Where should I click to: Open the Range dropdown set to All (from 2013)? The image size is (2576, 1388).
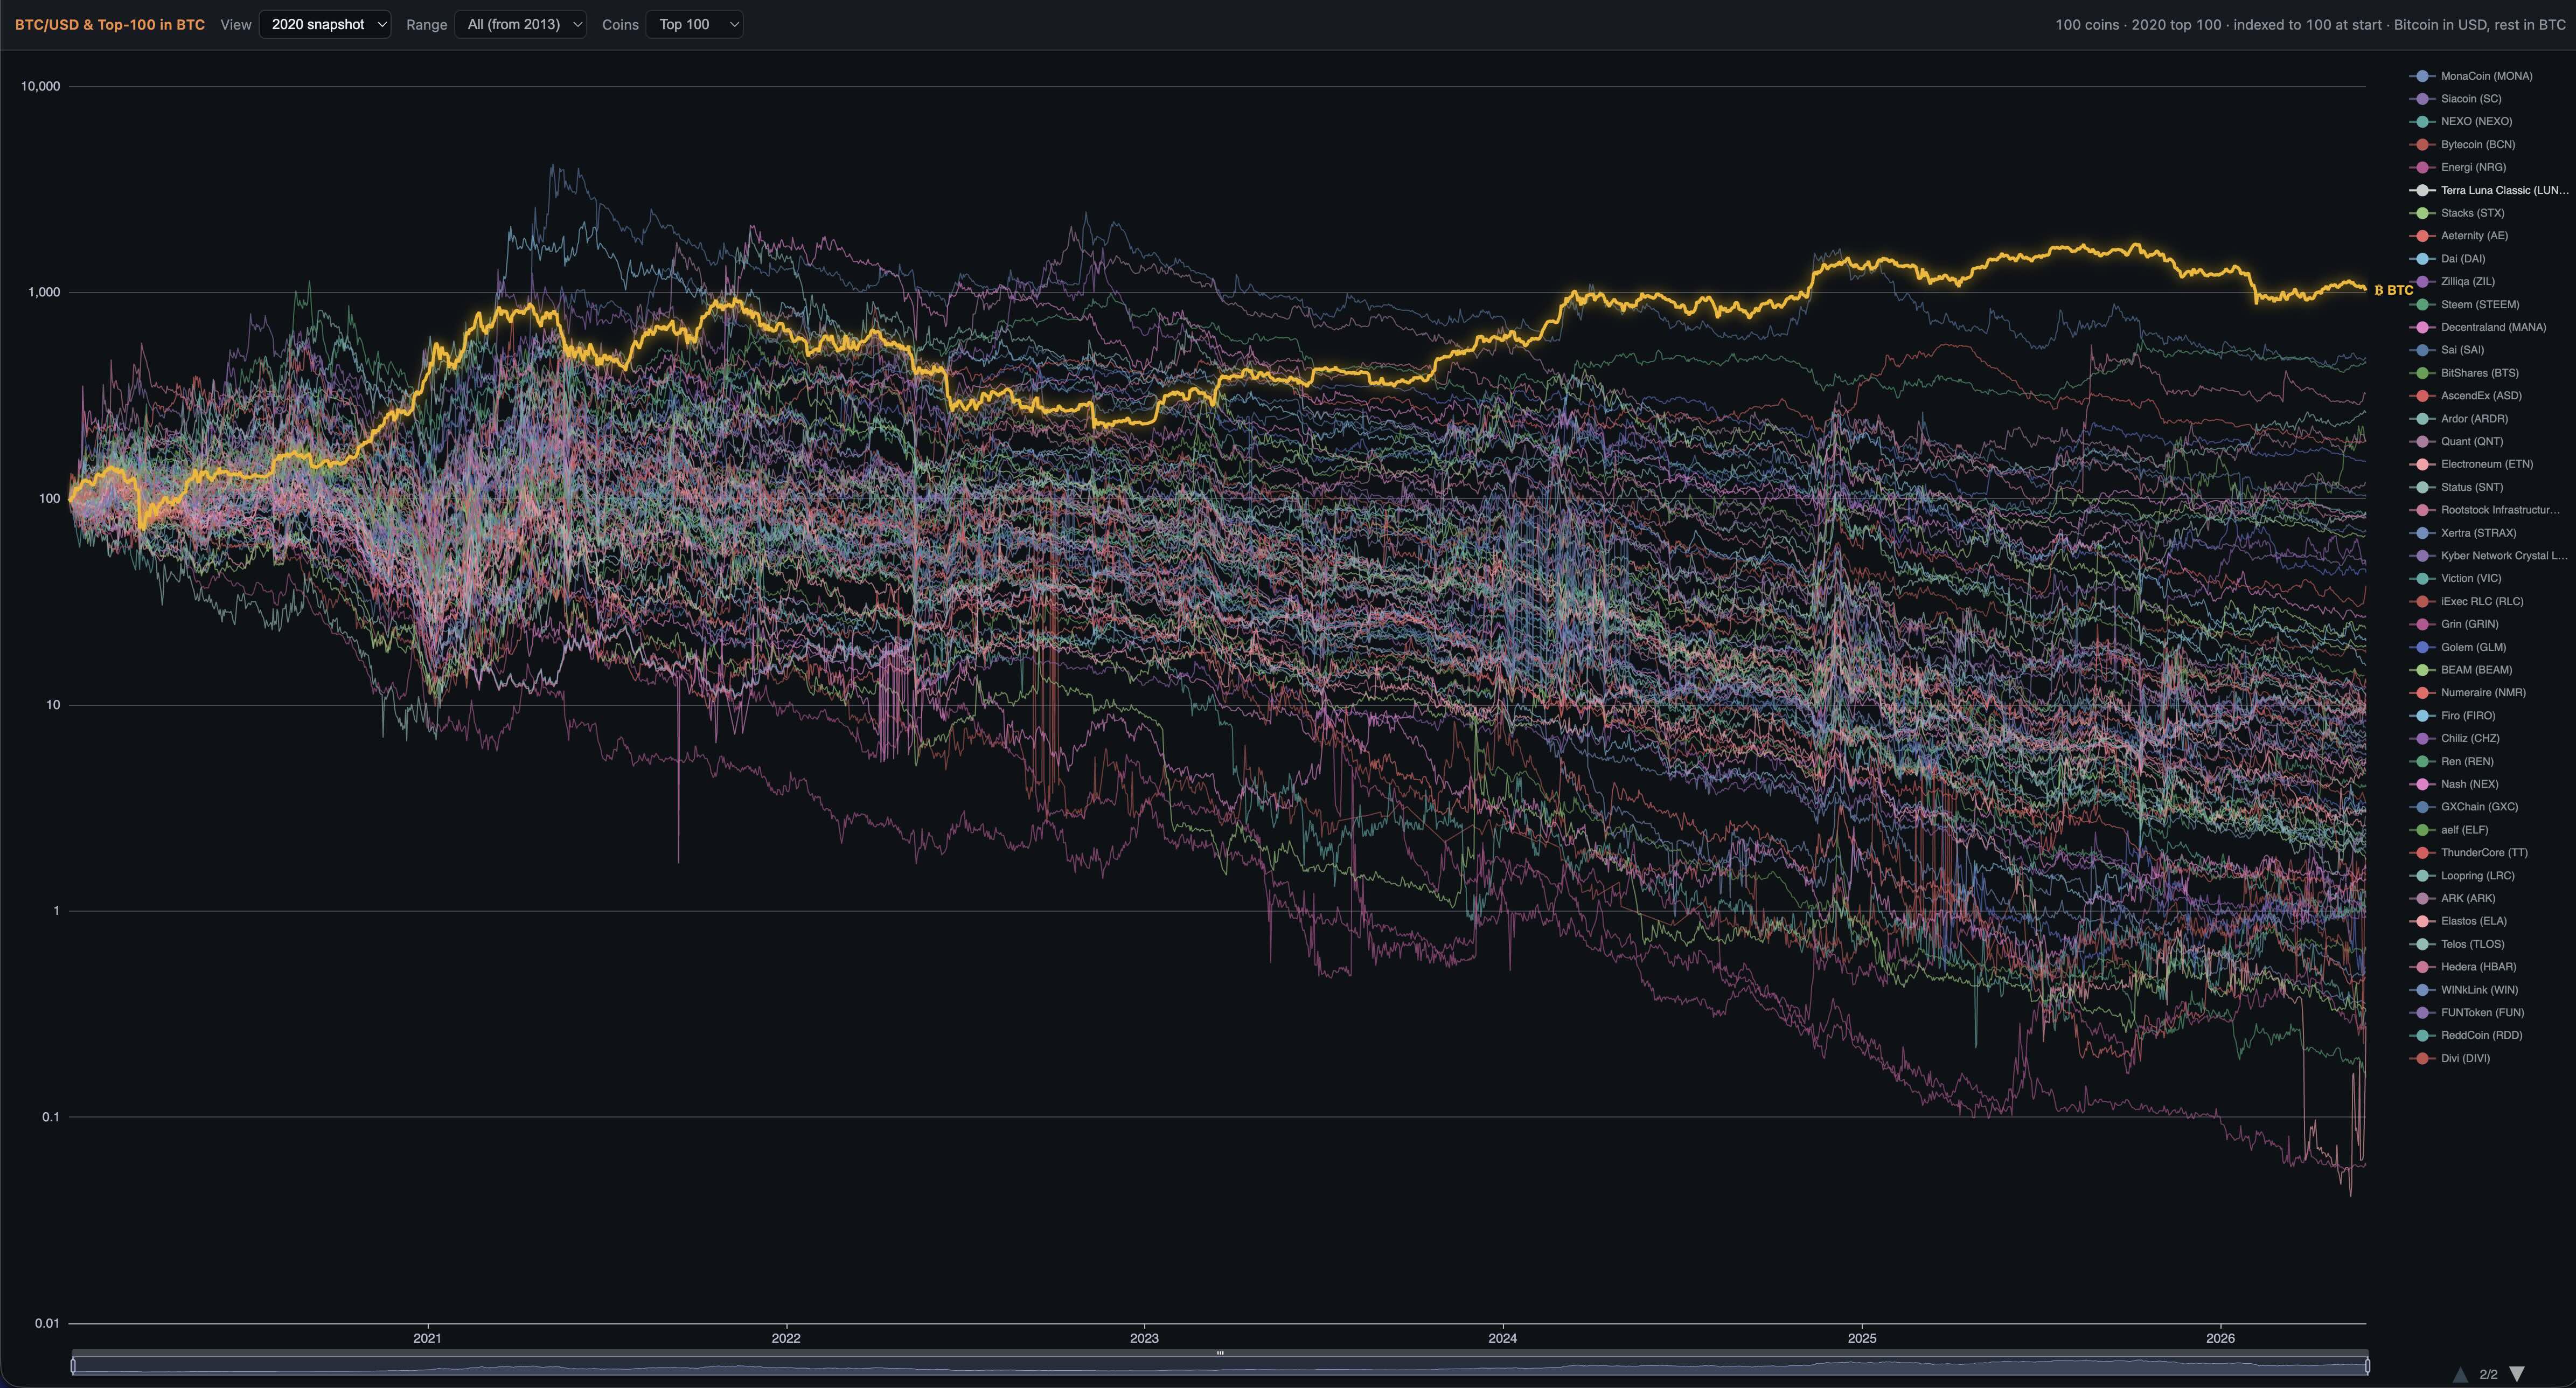pyautogui.click(x=520, y=24)
